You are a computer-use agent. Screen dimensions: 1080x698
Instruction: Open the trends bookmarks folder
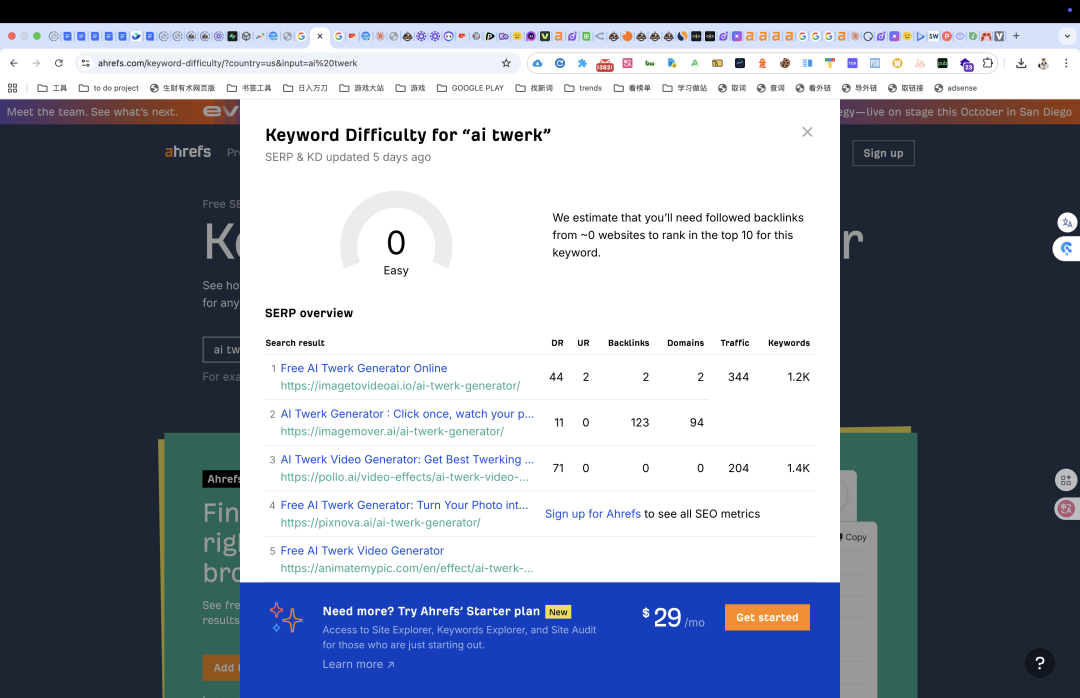[583, 88]
